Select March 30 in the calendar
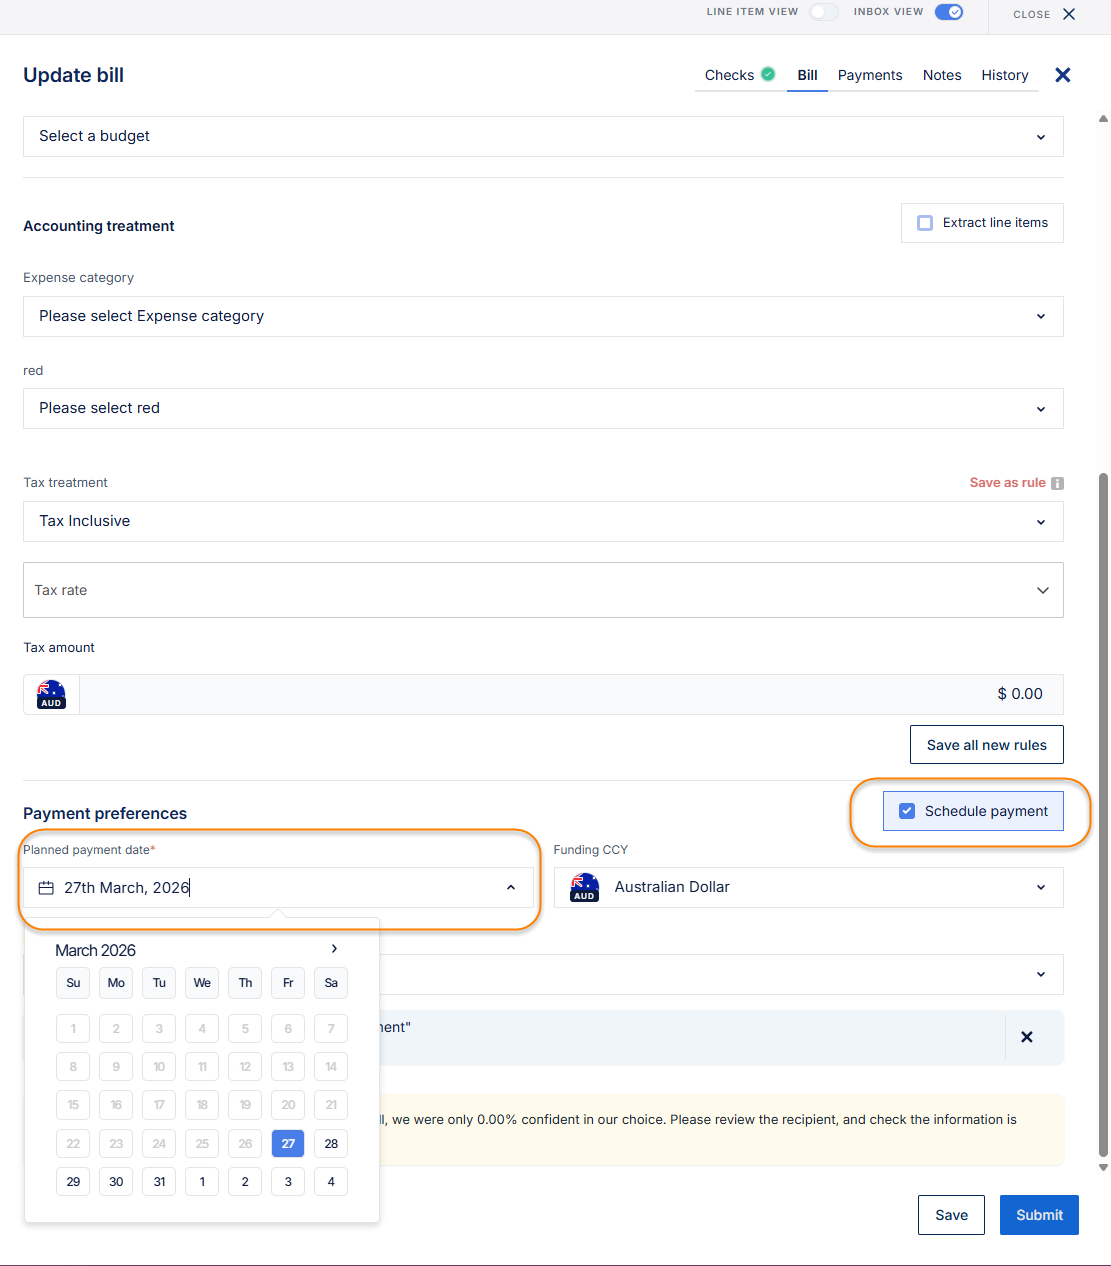The image size is (1111, 1266). [116, 1181]
